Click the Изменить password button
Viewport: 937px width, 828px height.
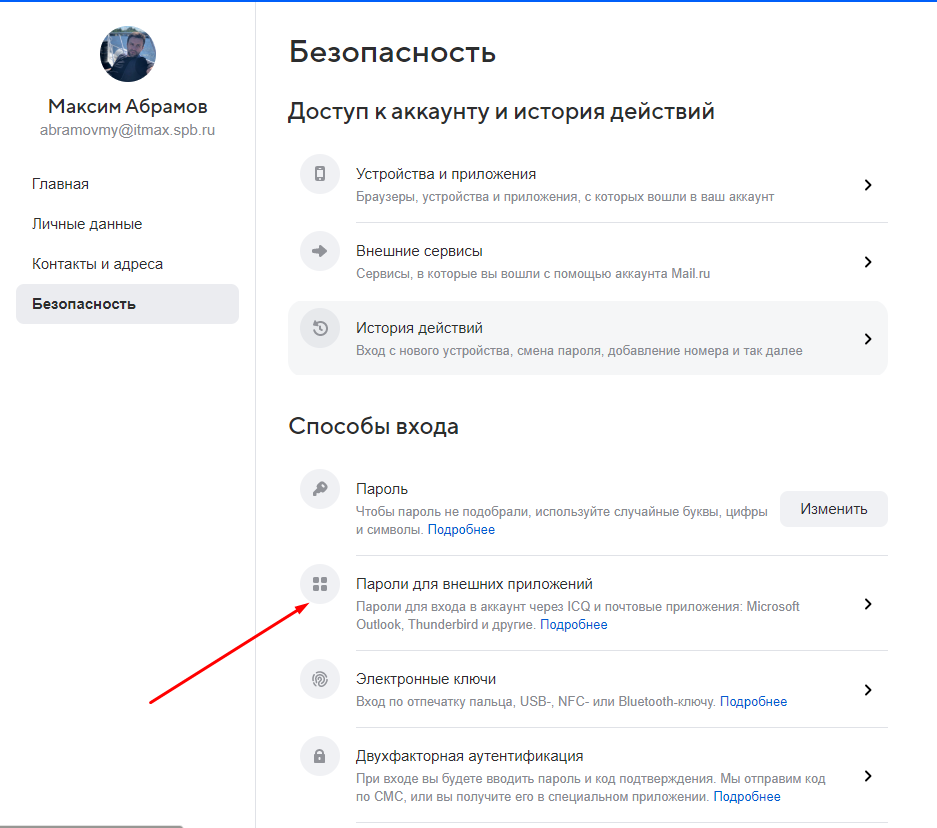click(834, 509)
